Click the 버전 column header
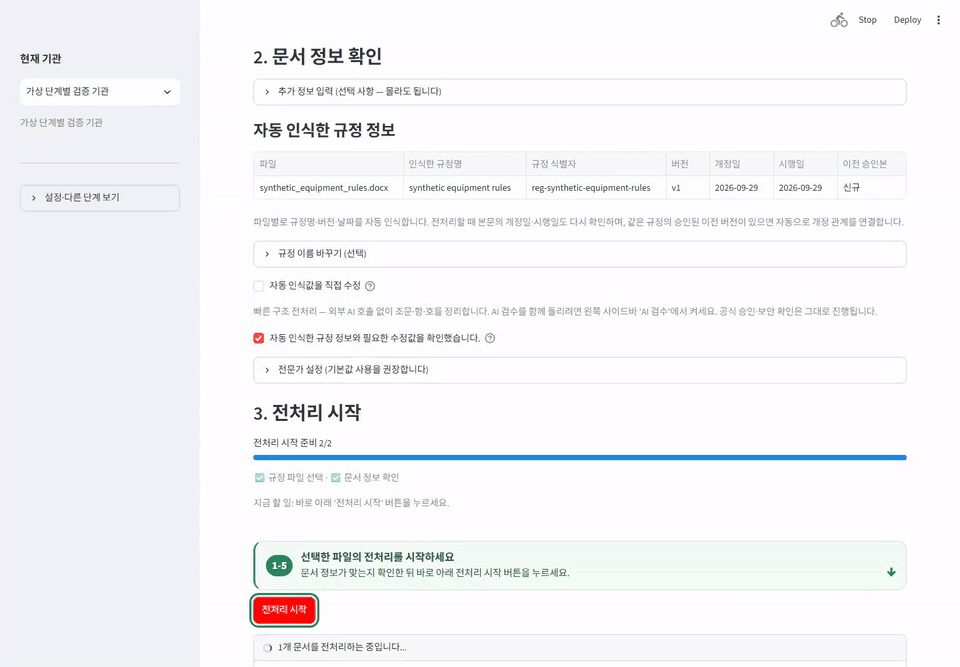960x667 pixels. pos(688,164)
